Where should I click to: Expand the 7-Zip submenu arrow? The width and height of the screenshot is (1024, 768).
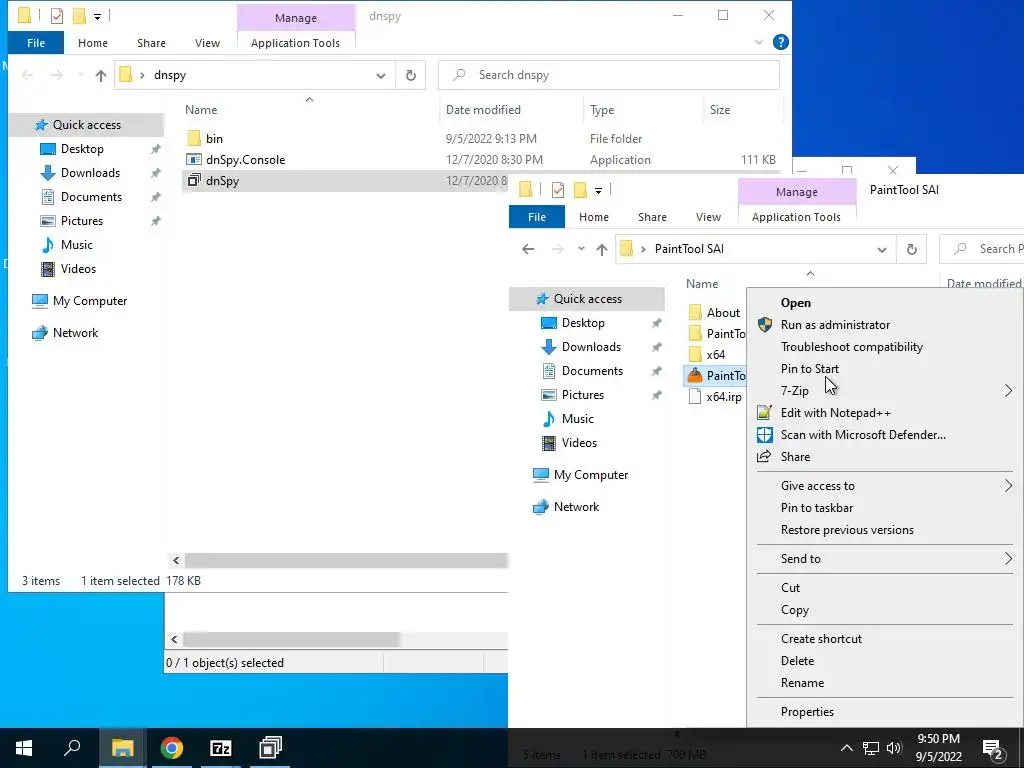pos(1008,391)
